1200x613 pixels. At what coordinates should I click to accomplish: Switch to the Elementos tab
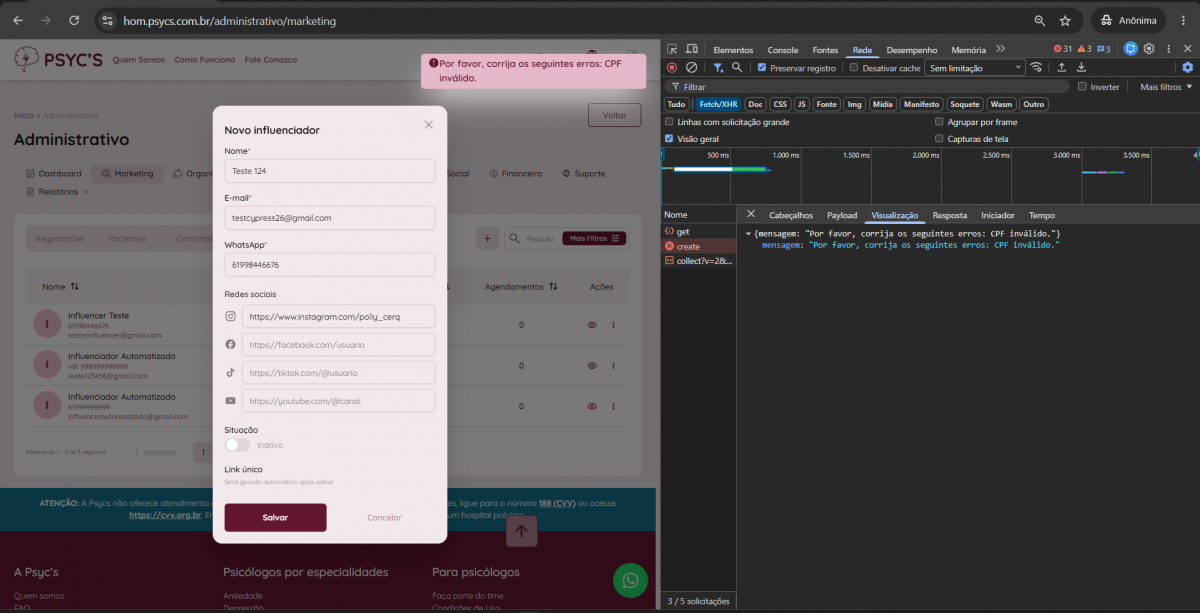[x=733, y=50]
